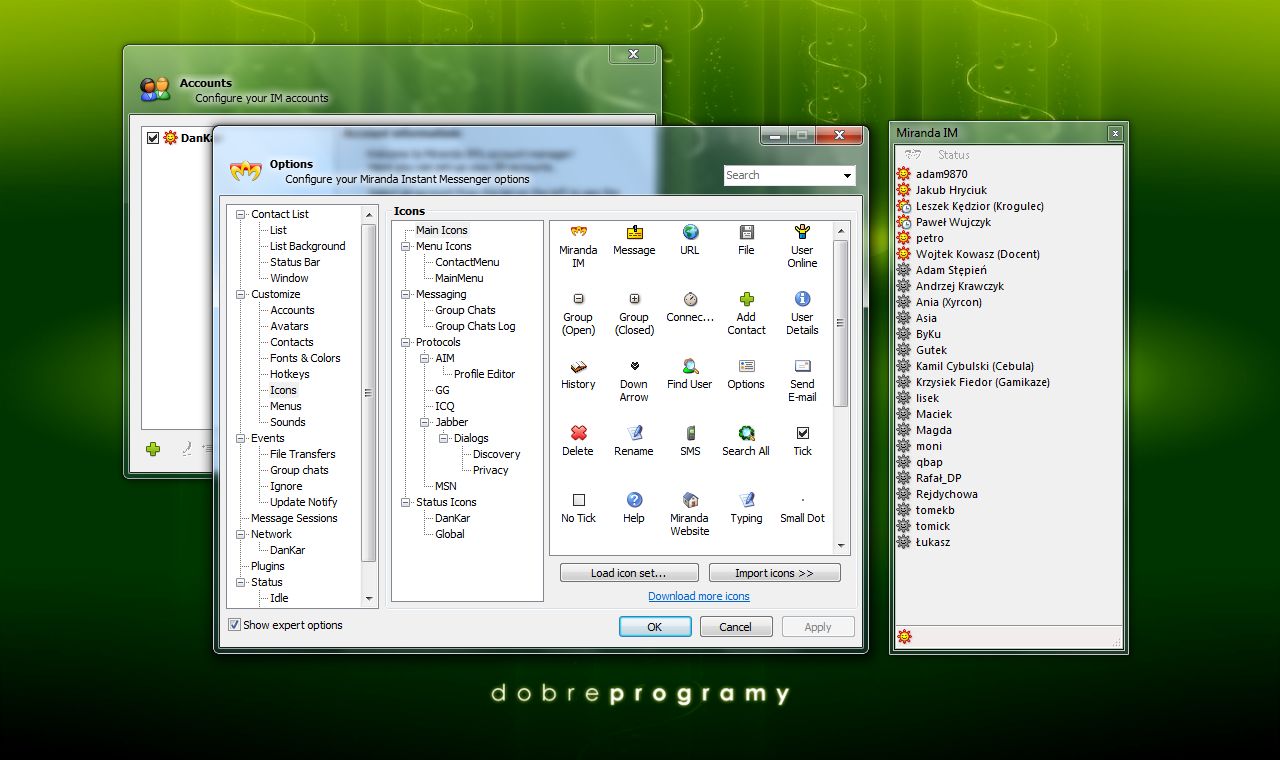The image size is (1280, 760).
Task: Select the User Online icon
Action: tap(802, 233)
